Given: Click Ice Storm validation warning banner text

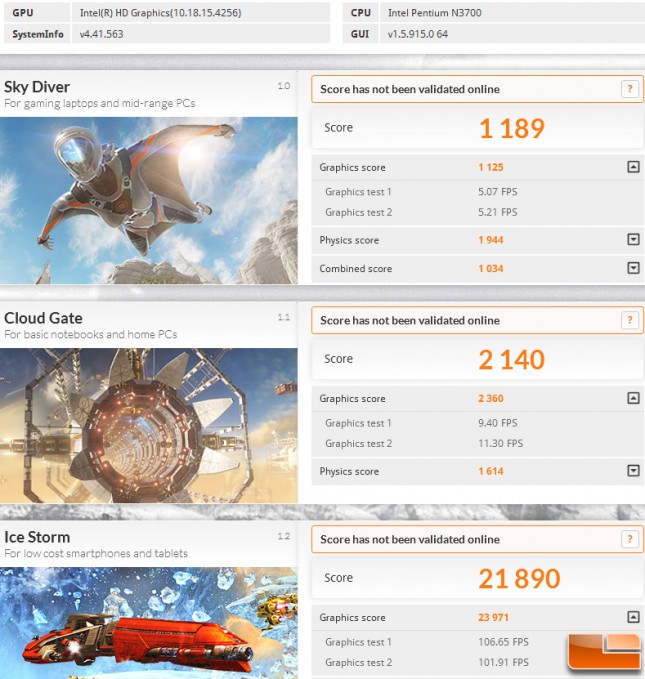Looking at the screenshot, I should (410, 540).
